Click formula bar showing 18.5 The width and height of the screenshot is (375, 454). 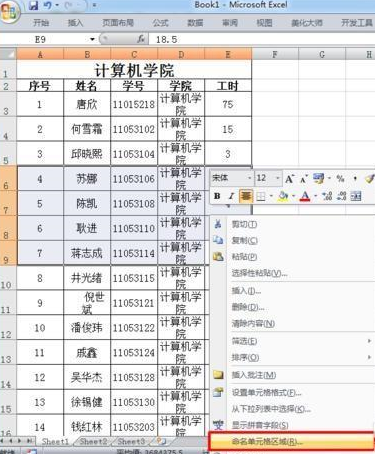click(x=263, y=40)
